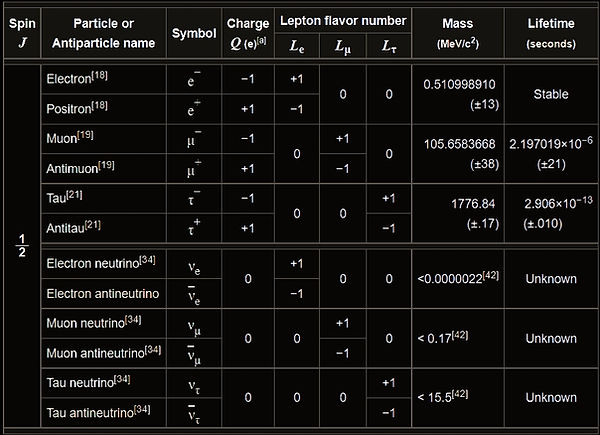600x435 pixels.
Task: Select the spin value '1/2' cell
Action: click(22, 246)
